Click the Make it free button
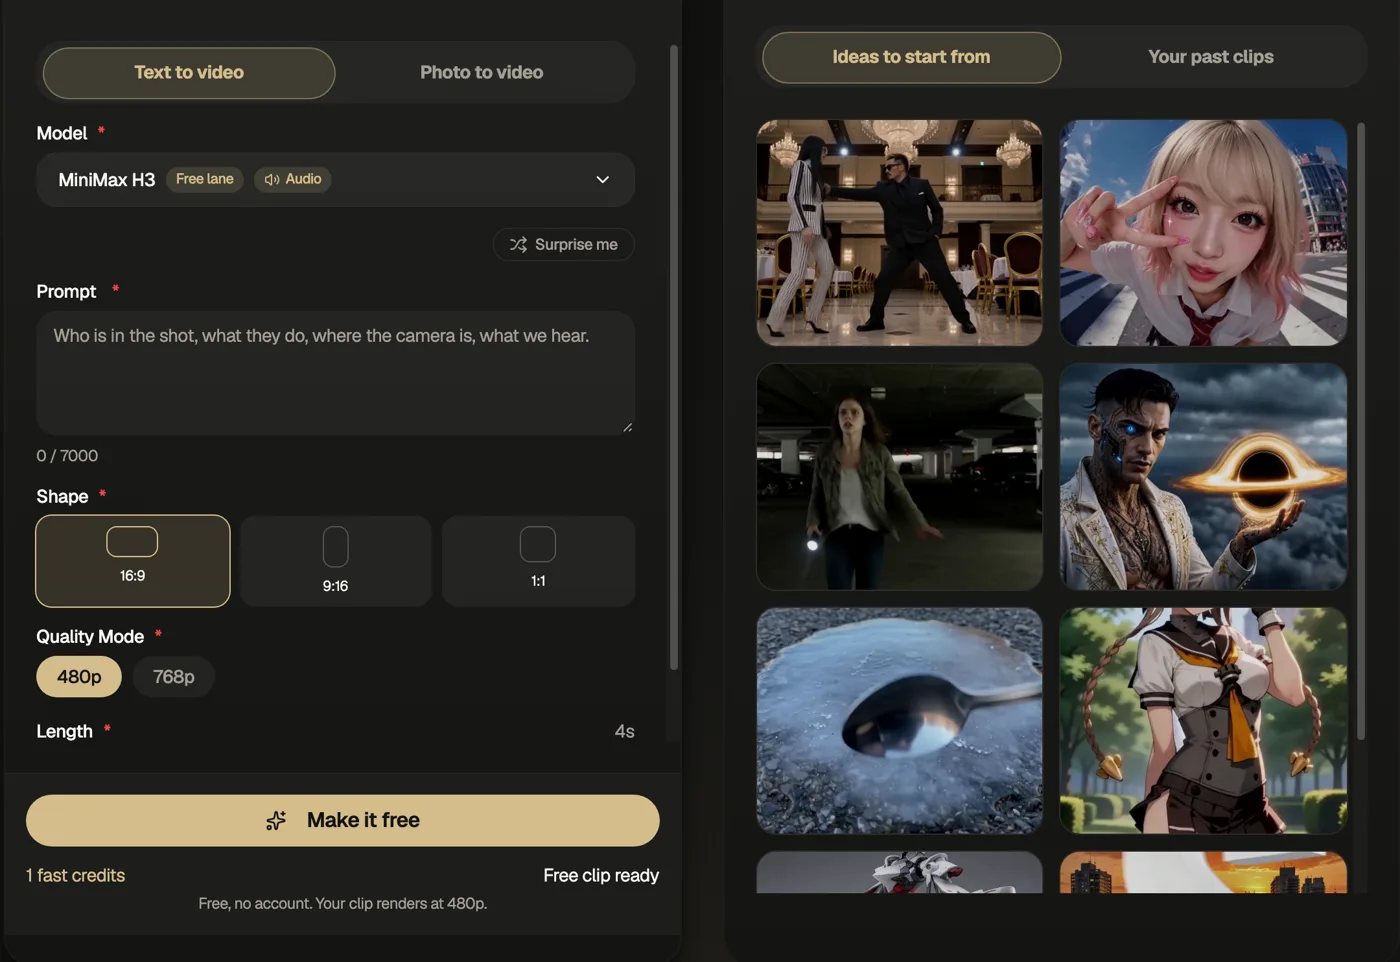Image resolution: width=1400 pixels, height=962 pixels. point(343,821)
